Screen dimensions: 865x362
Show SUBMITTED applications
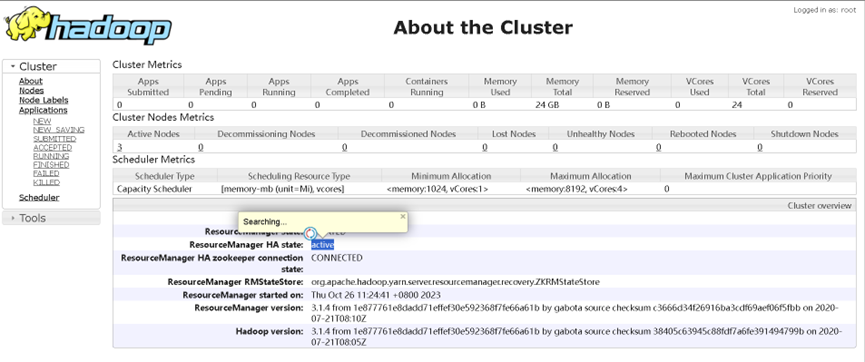coord(55,139)
